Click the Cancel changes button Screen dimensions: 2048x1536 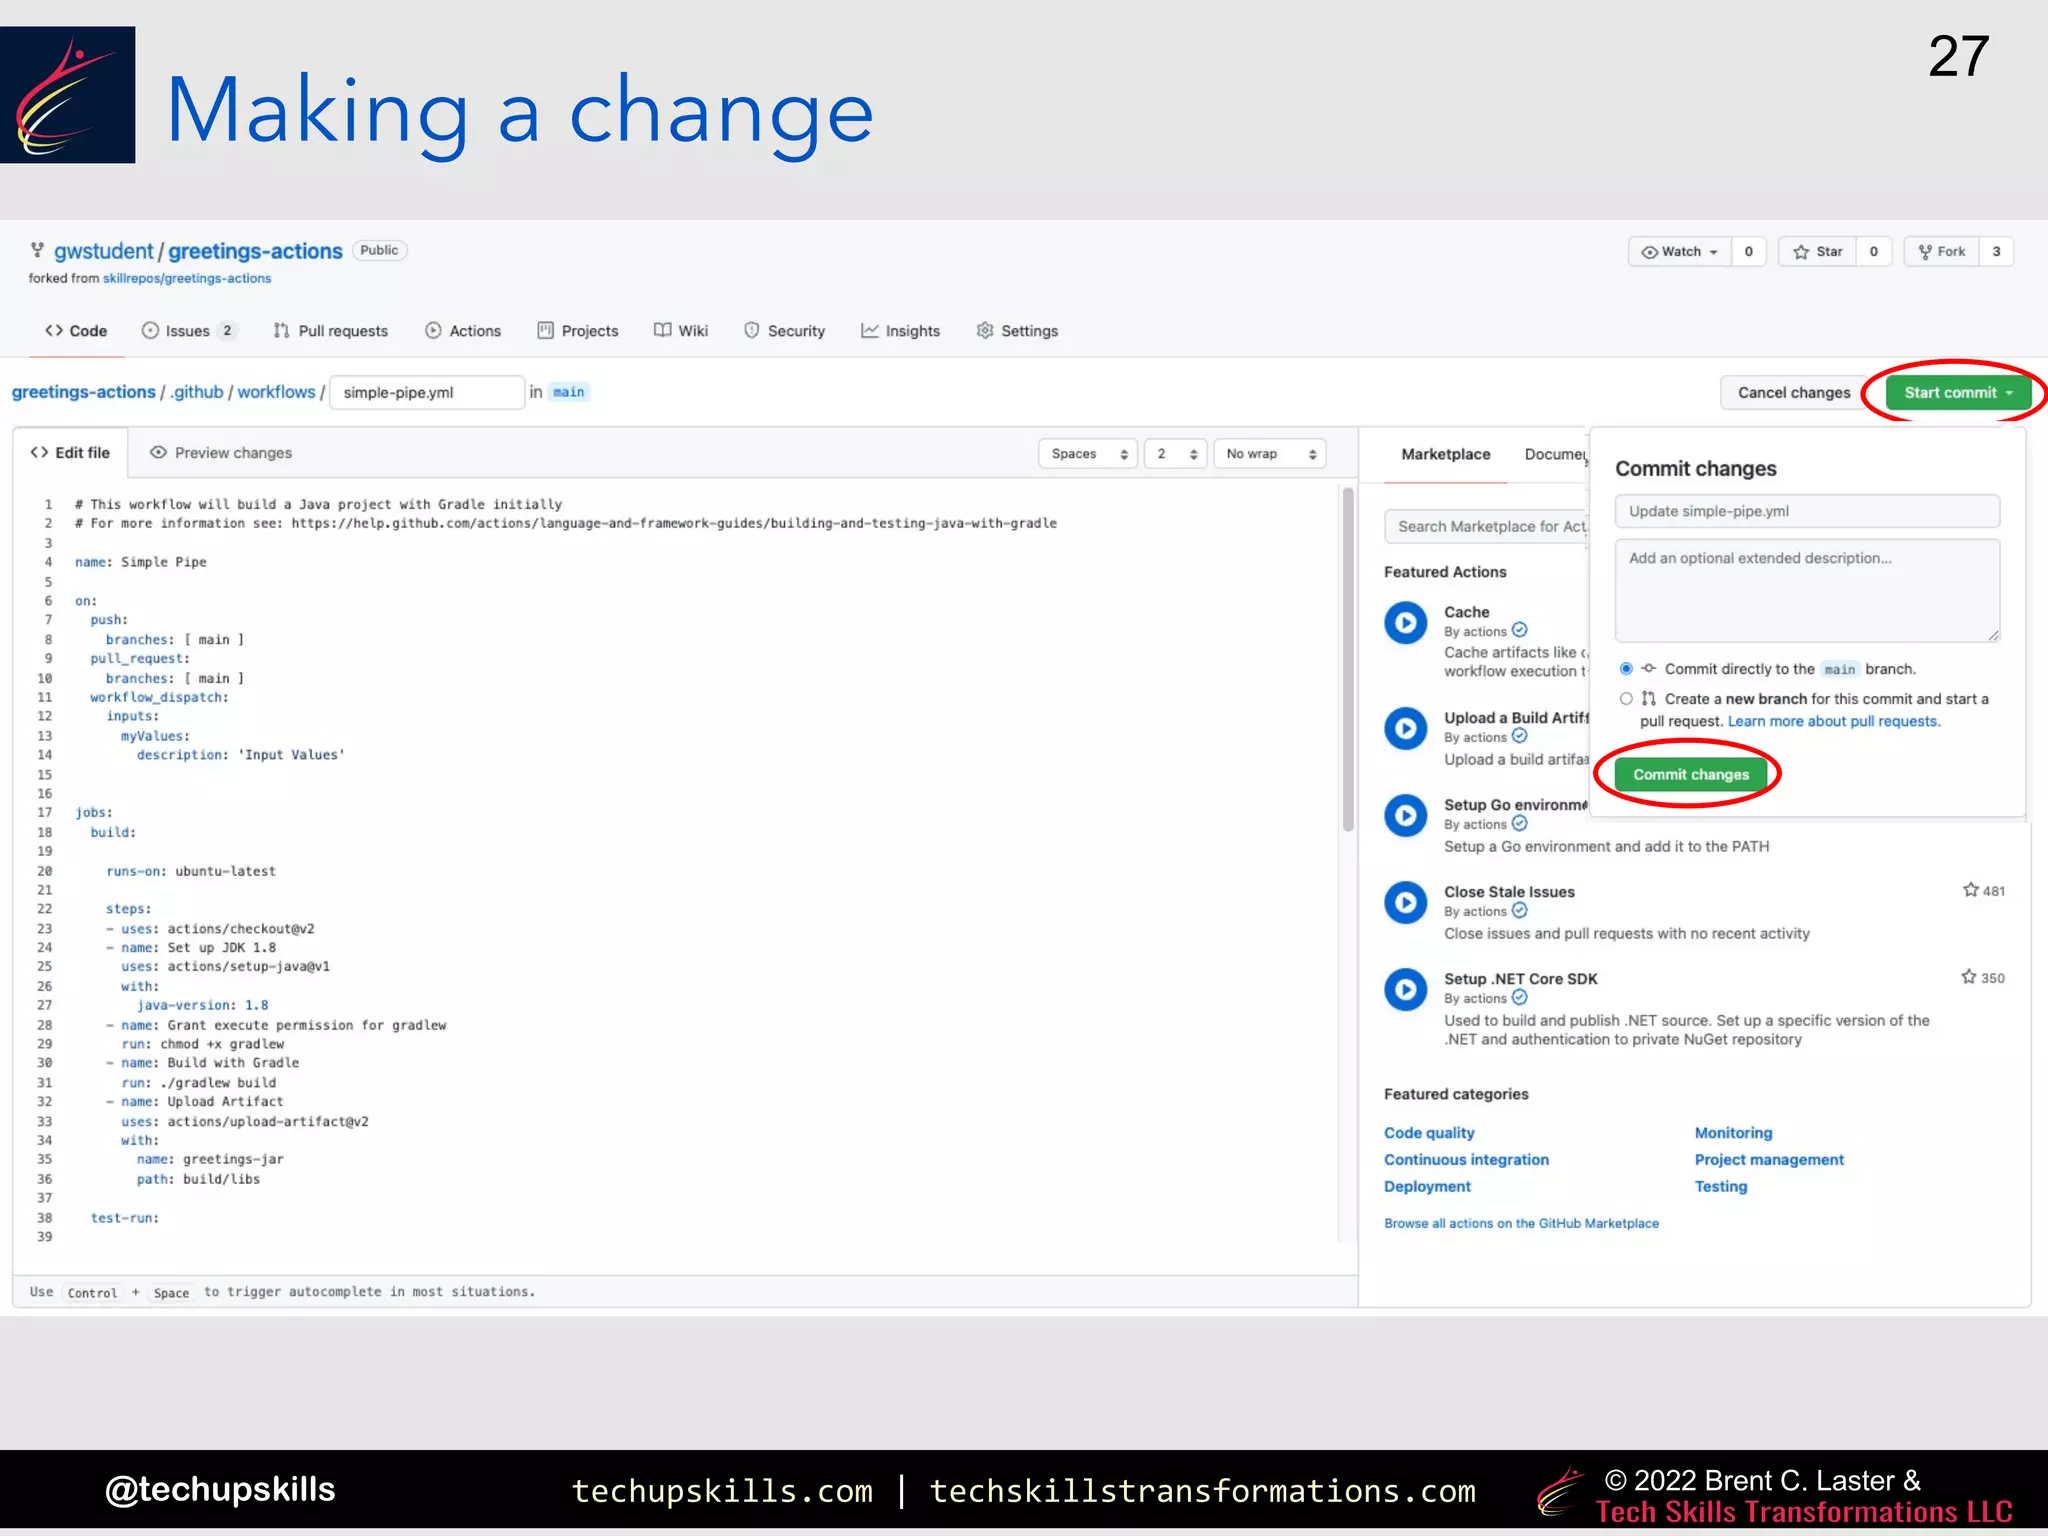(x=1794, y=393)
